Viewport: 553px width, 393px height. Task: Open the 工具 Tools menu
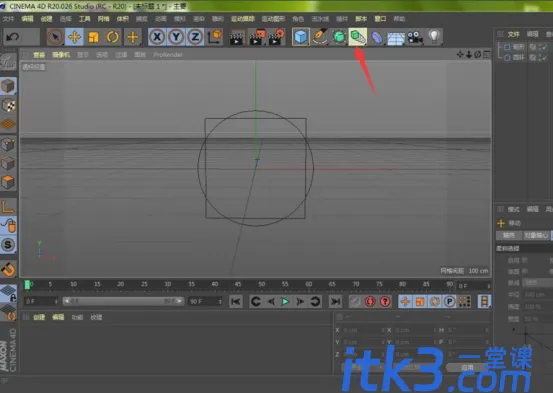coord(84,19)
